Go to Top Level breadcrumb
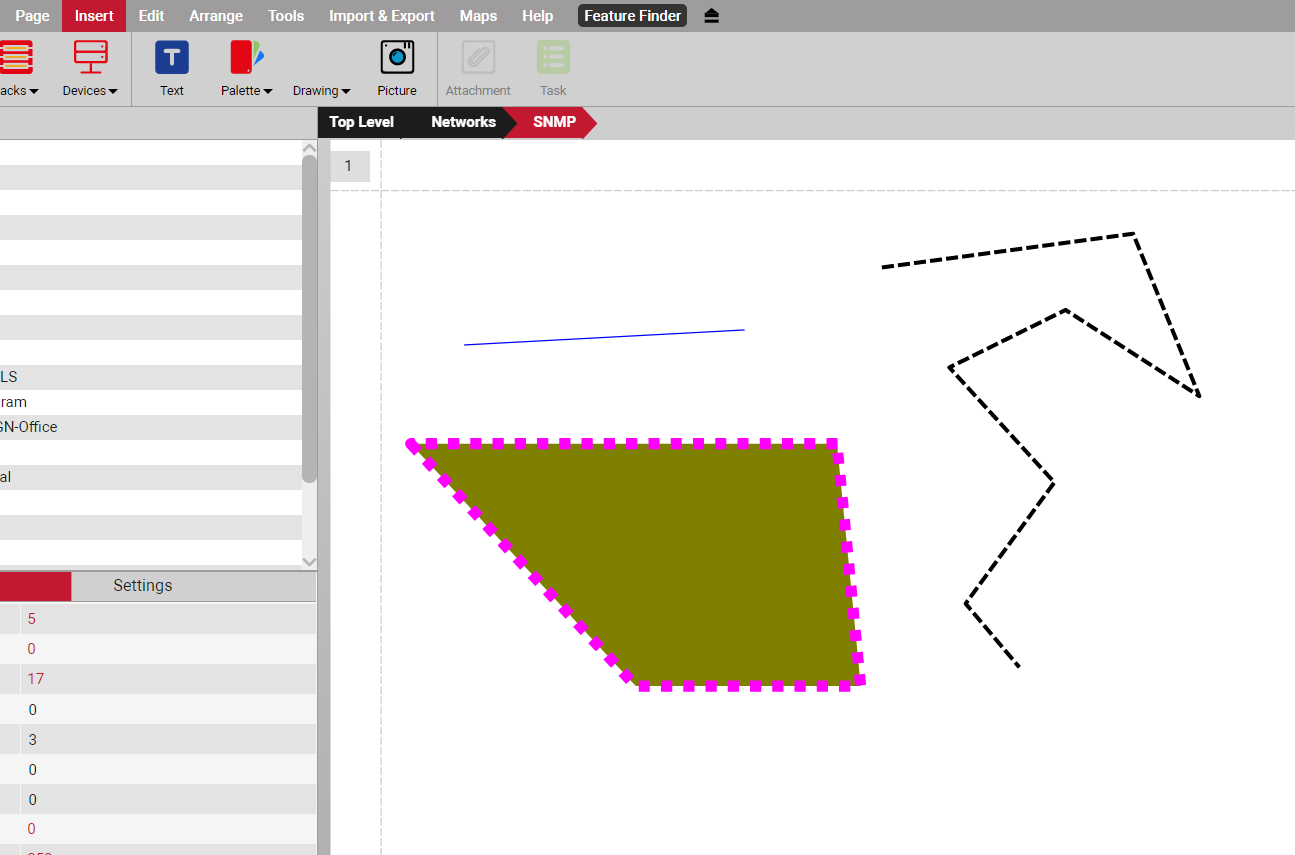This screenshot has width=1295, height=855. tap(361, 122)
